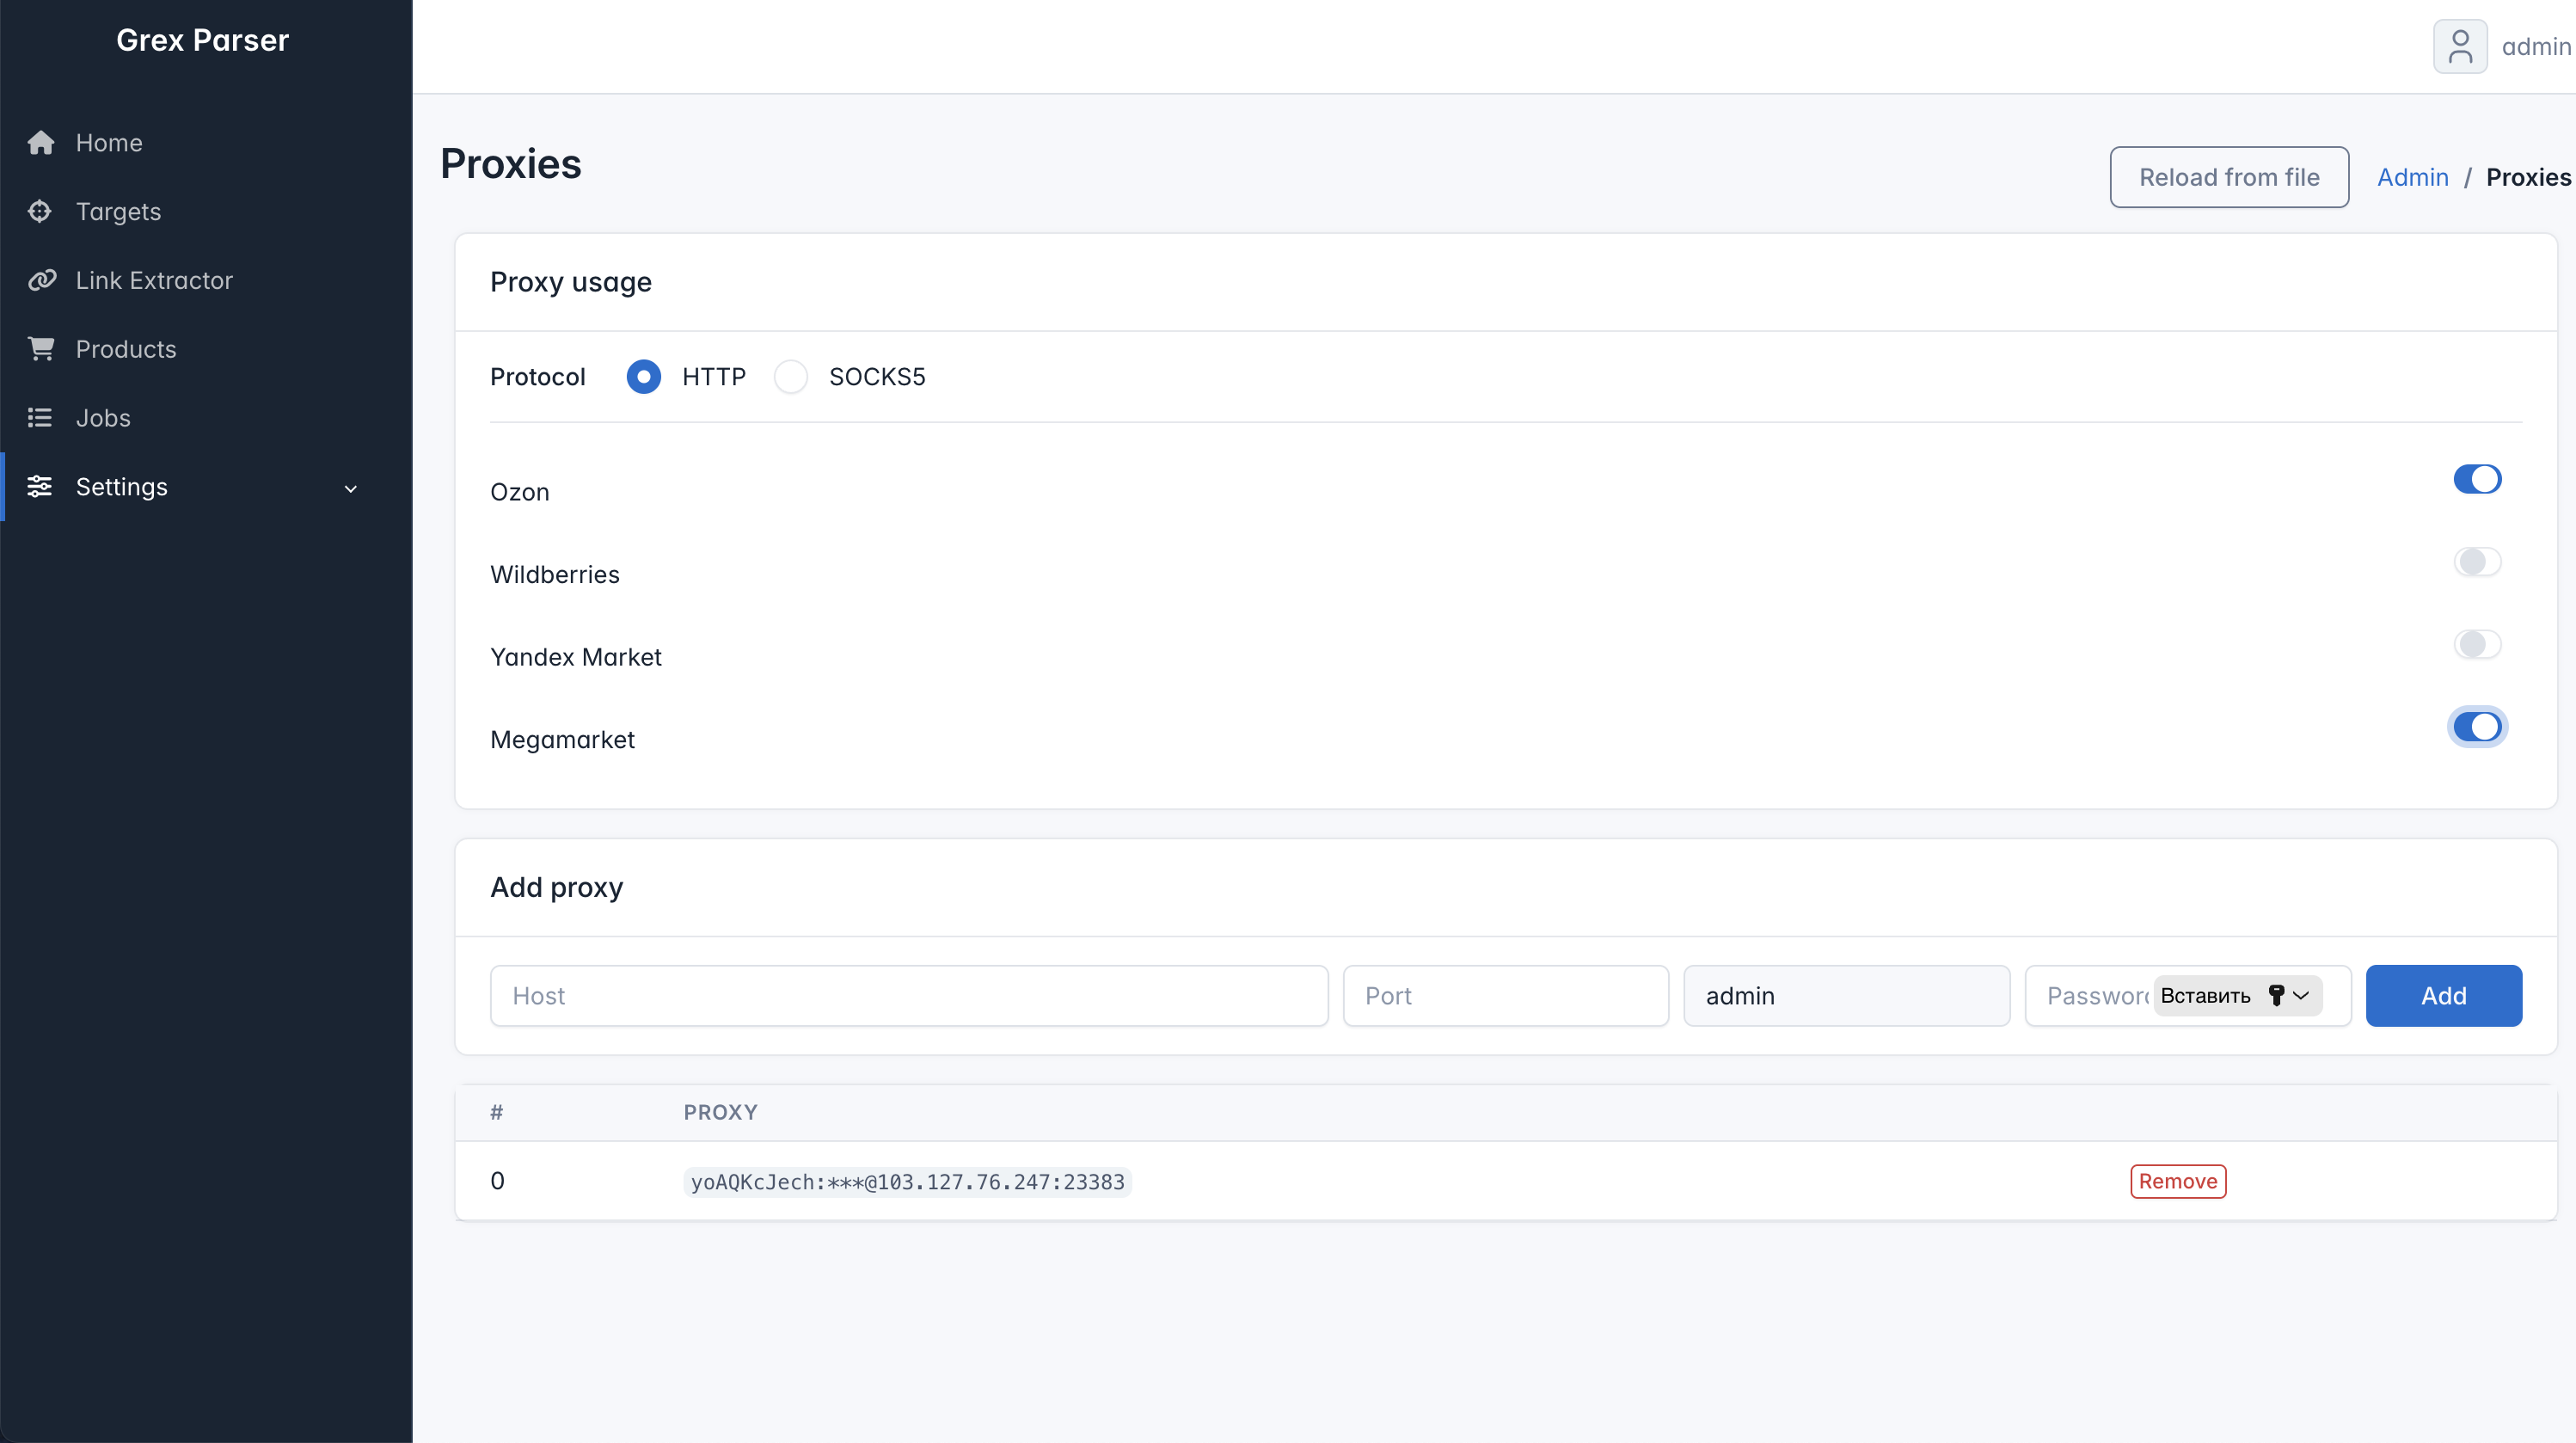Click the key icon in the password field
Image resolution: width=2576 pixels, height=1443 pixels.
[x=2276, y=995]
